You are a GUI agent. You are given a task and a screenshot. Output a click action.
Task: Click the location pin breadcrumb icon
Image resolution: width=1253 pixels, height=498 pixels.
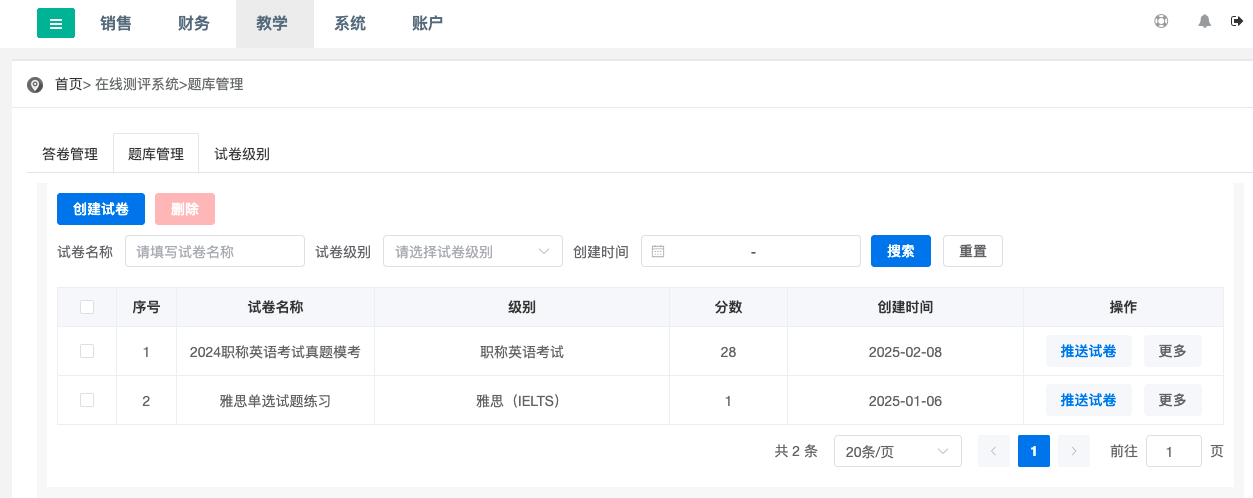click(x=35, y=85)
